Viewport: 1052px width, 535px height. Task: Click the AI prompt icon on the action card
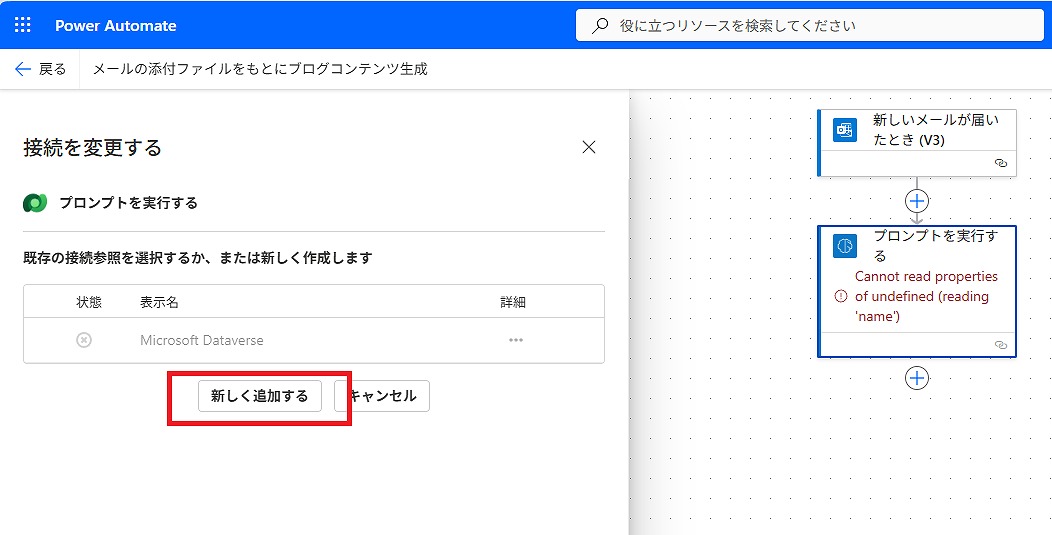[845, 246]
